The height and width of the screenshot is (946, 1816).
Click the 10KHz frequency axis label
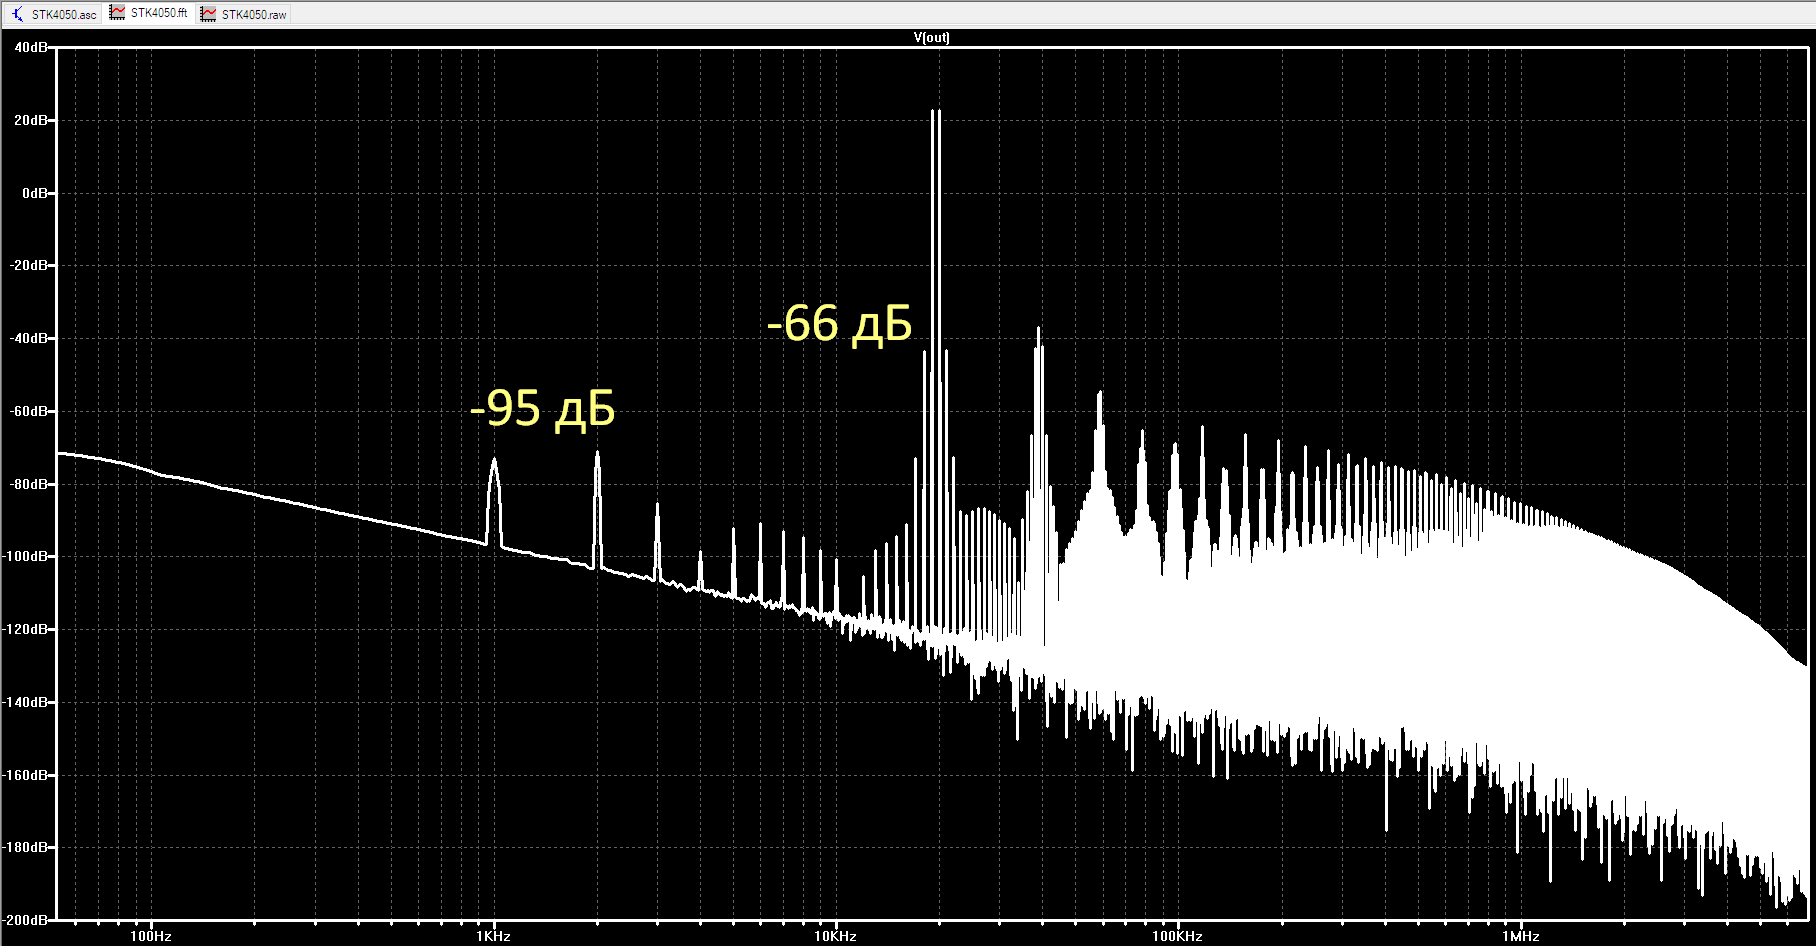tap(835, 937)
